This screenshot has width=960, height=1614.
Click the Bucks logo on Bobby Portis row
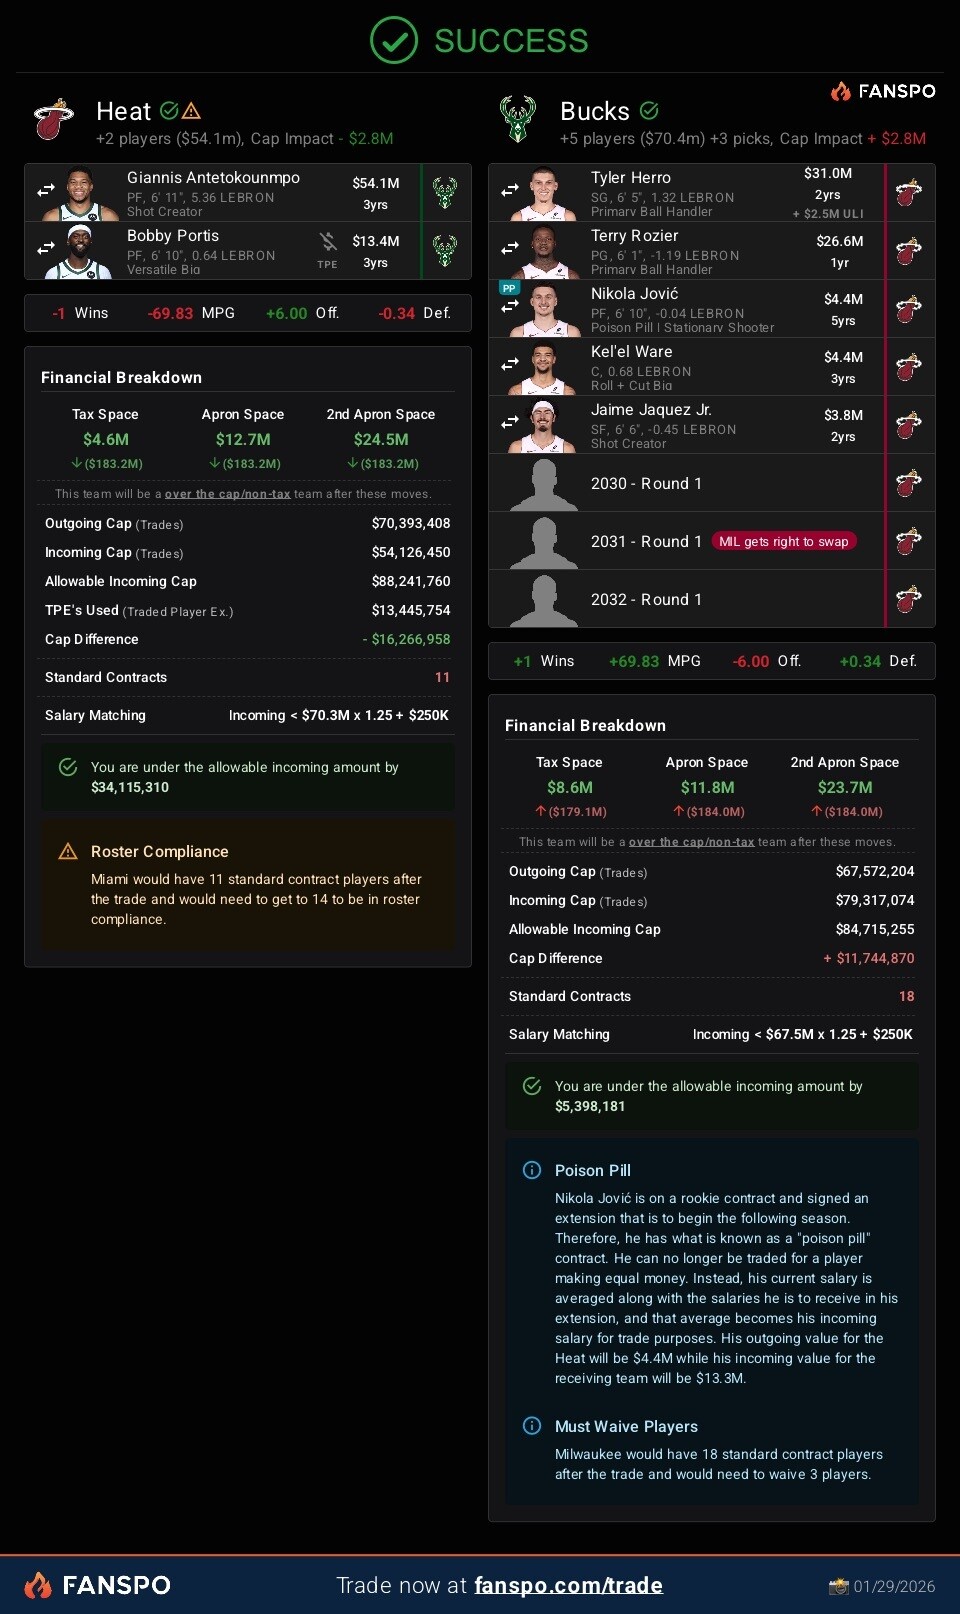pyautogui.click(x=445, y=250)
